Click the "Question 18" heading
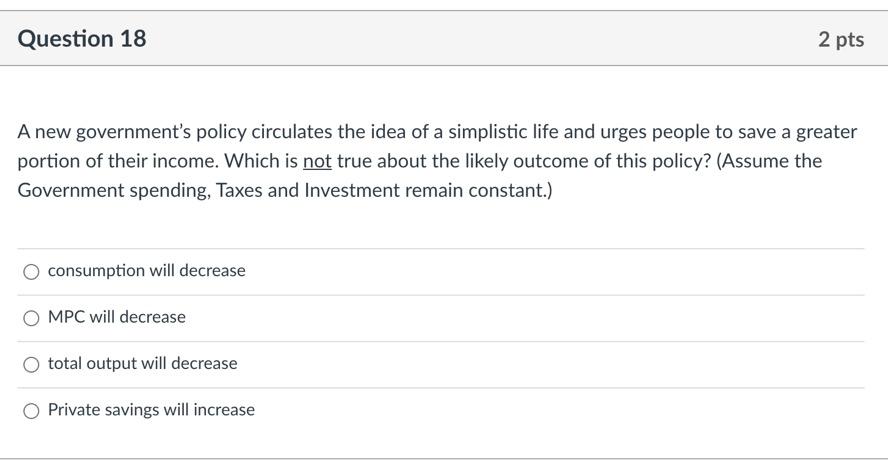 [82, 39]
